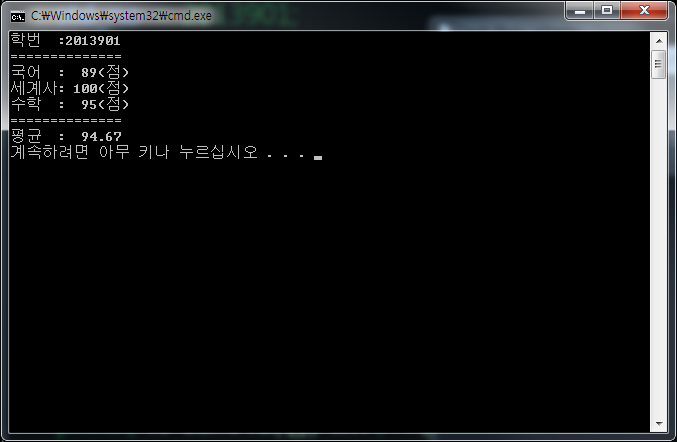
Task: Click the second ===== separator line above 평균
Action: click(66, 120)
